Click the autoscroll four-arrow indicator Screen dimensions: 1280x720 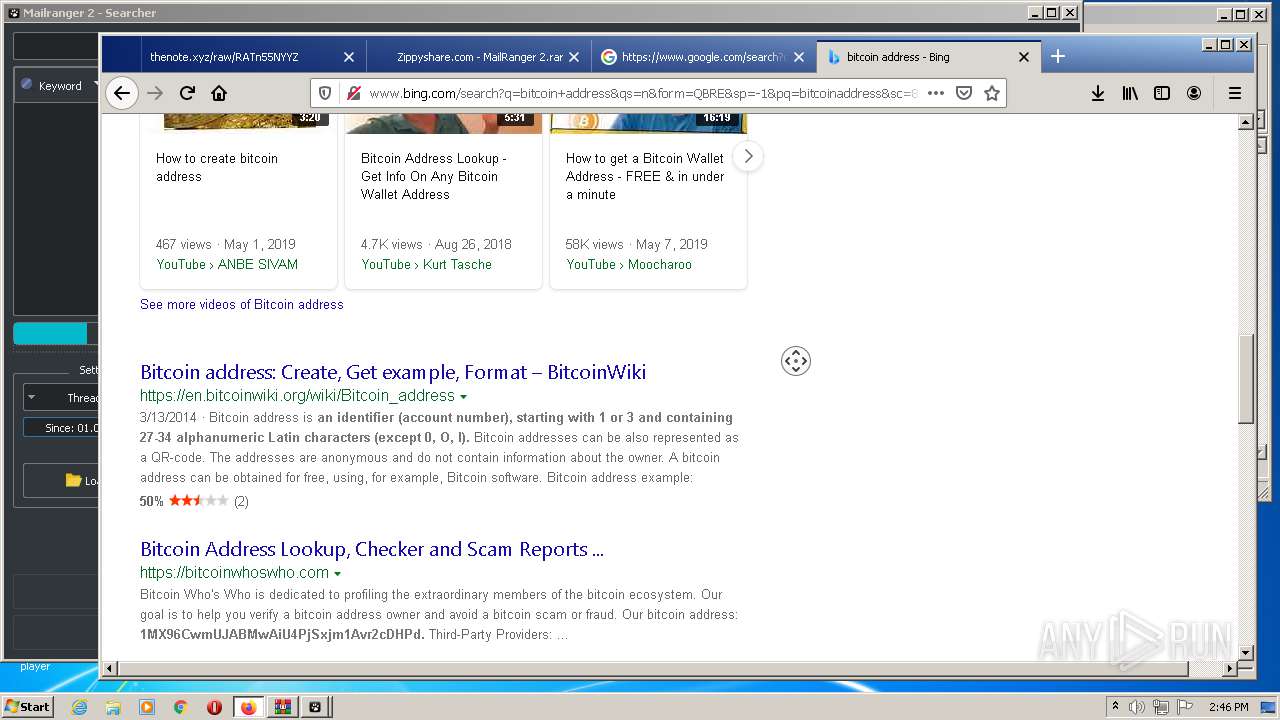(x=796, y=361)
